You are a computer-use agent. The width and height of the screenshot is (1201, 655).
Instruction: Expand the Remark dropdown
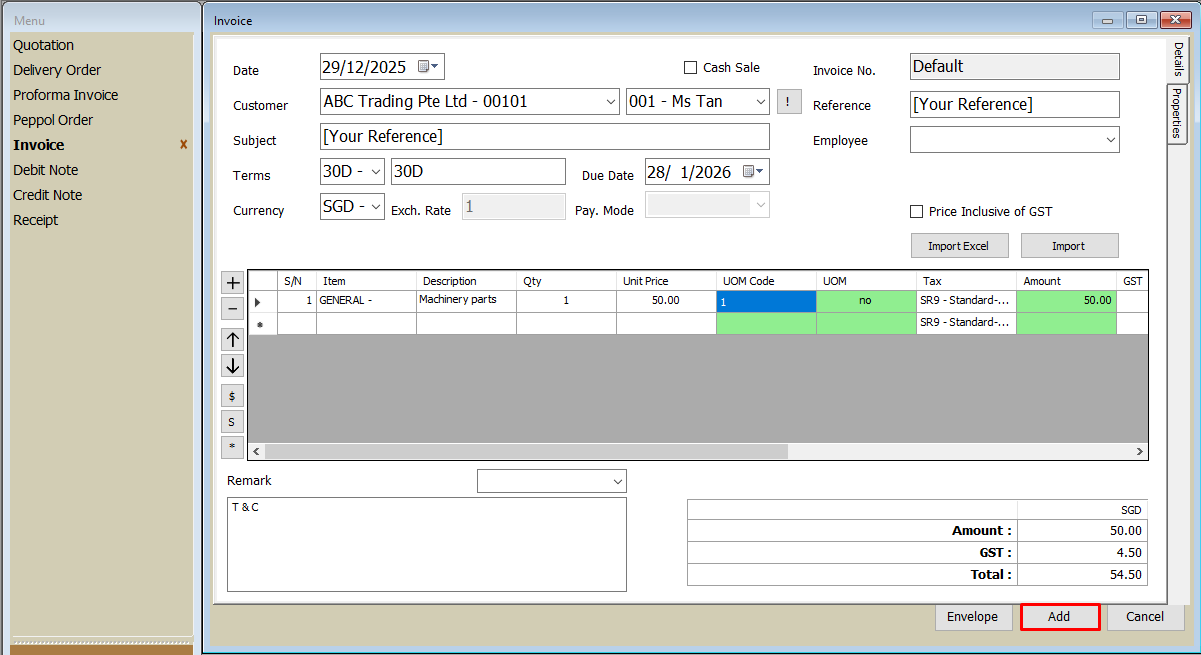coord(616,482)
